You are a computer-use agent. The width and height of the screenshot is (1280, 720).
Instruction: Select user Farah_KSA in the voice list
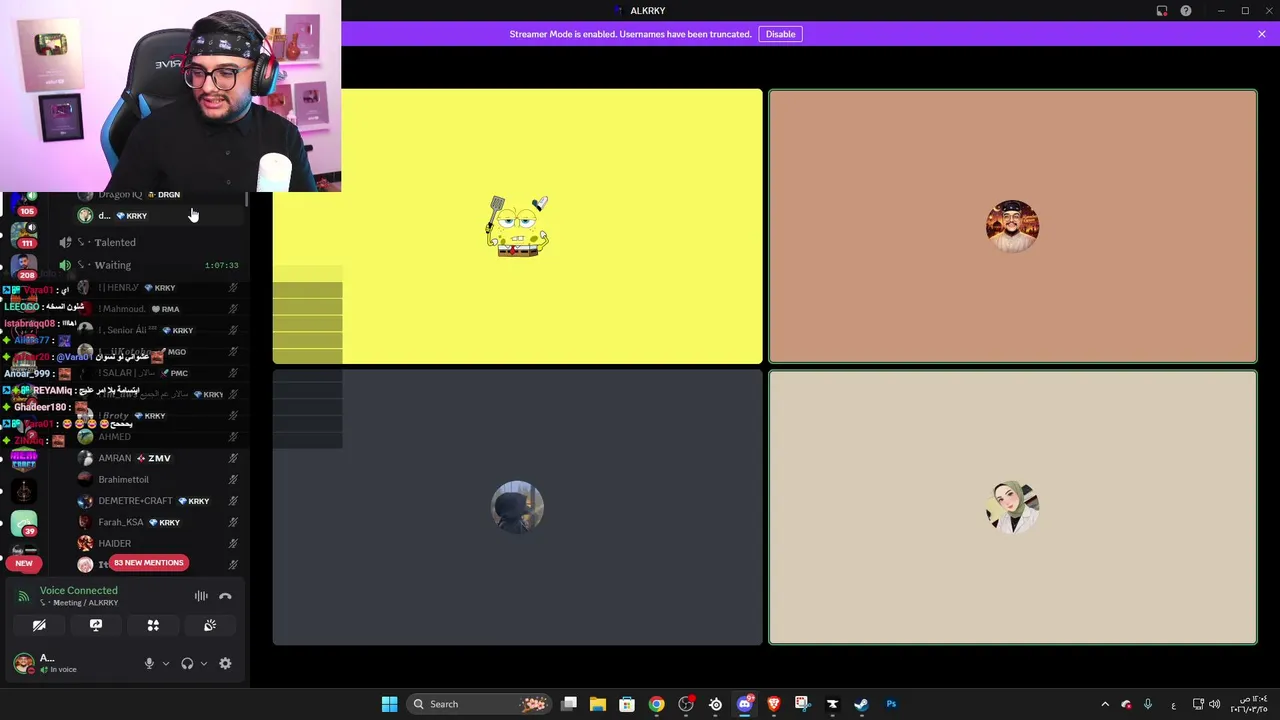click(x=121, y=522)
